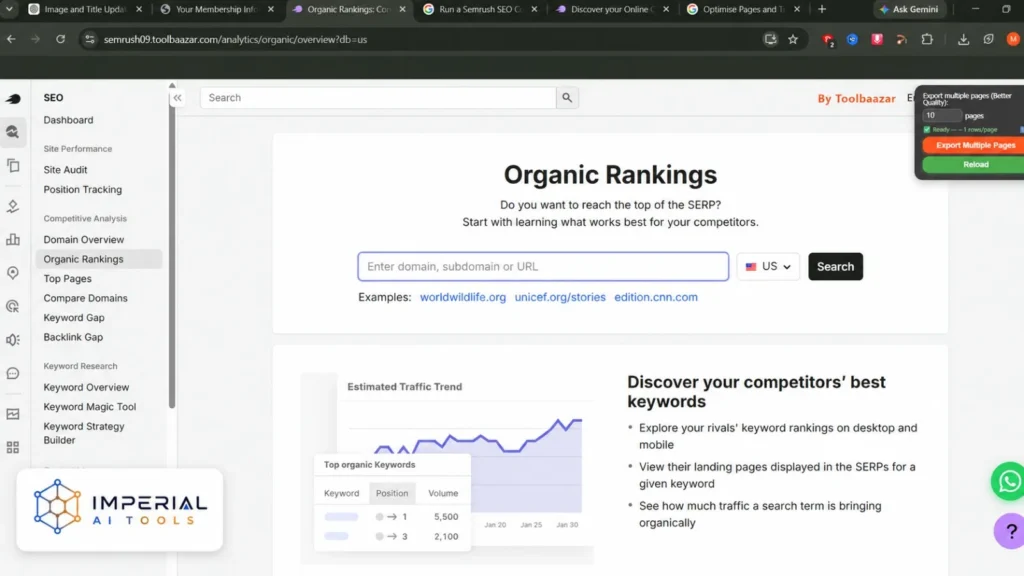Screen dimensions: 1024x576
Task: Switch to Your Membership Info tab
Action: [x=217, y=9]
